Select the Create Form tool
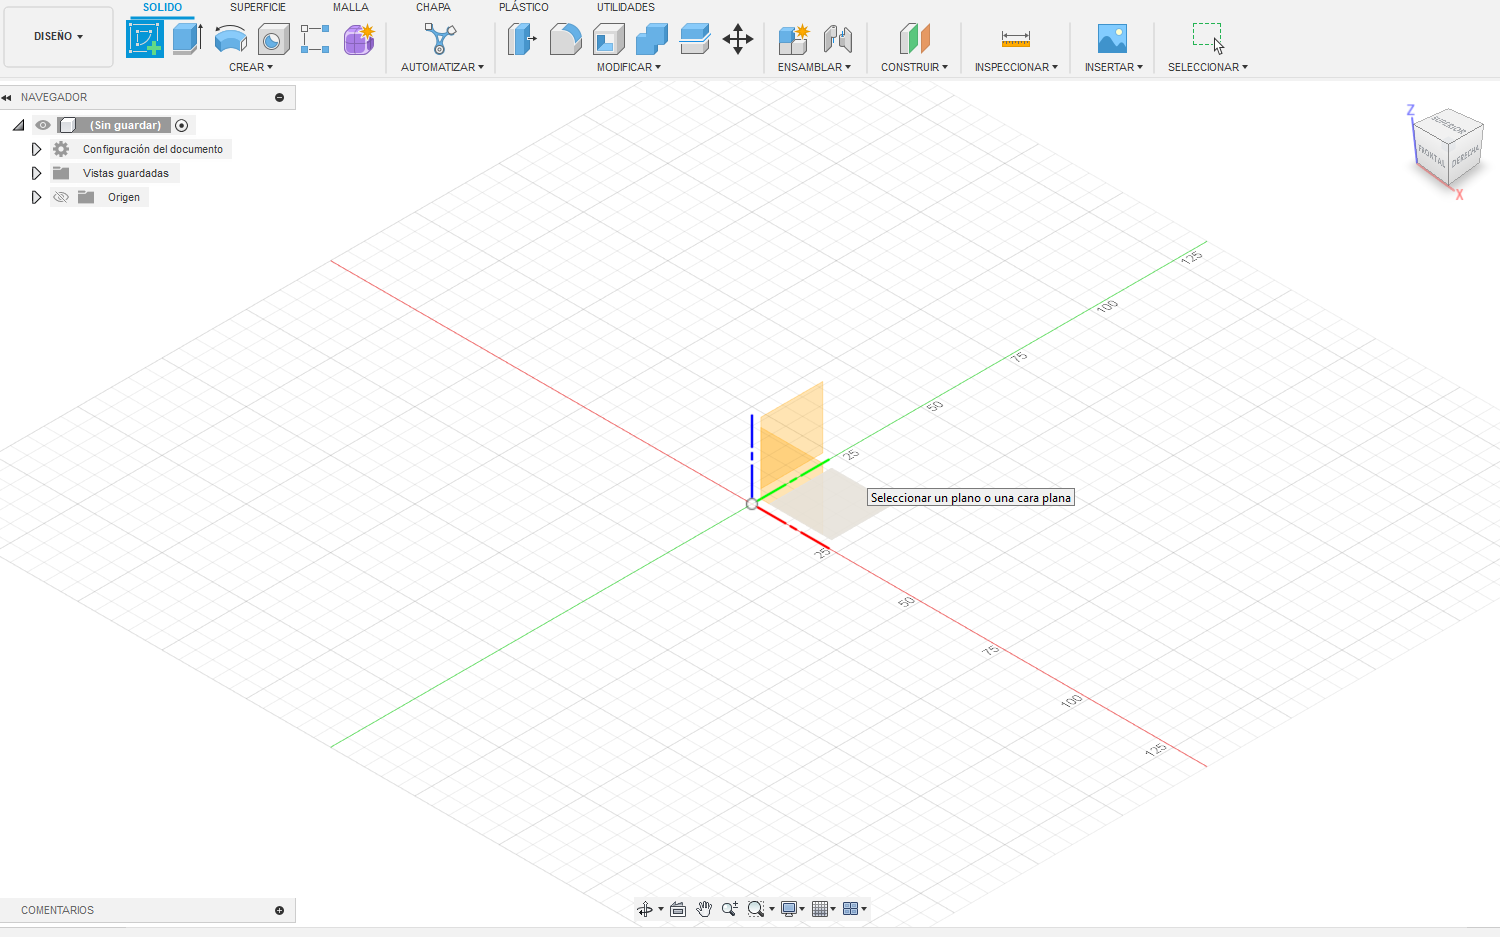Screen dimensions: 1500x937 tap(359, 39)
